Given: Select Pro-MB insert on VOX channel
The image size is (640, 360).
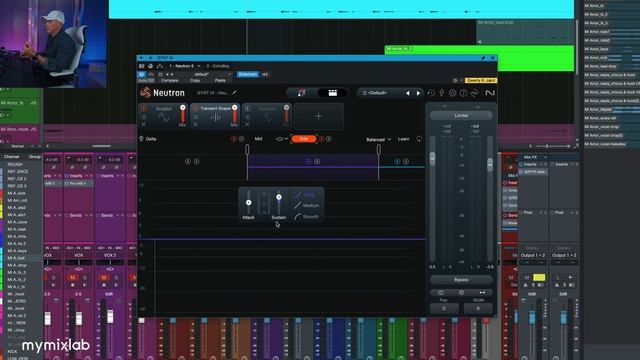Looking at the screenshot, I should pos(78,184).
